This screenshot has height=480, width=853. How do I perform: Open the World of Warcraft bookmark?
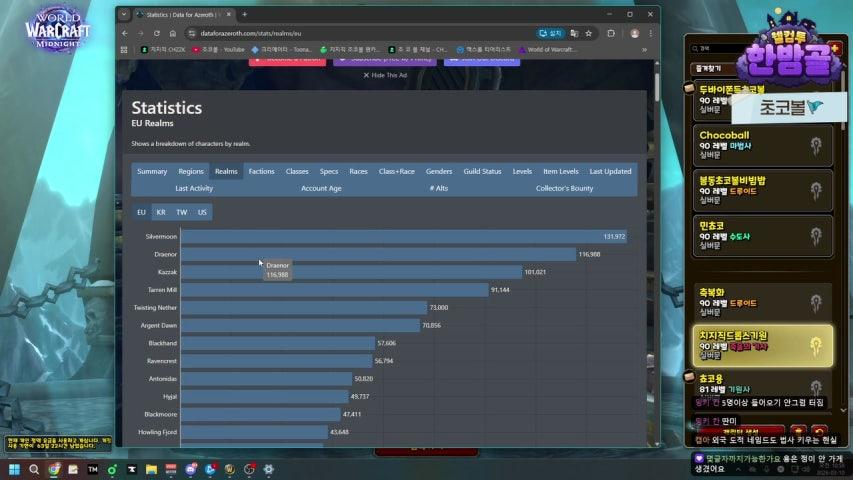(548, 50)
